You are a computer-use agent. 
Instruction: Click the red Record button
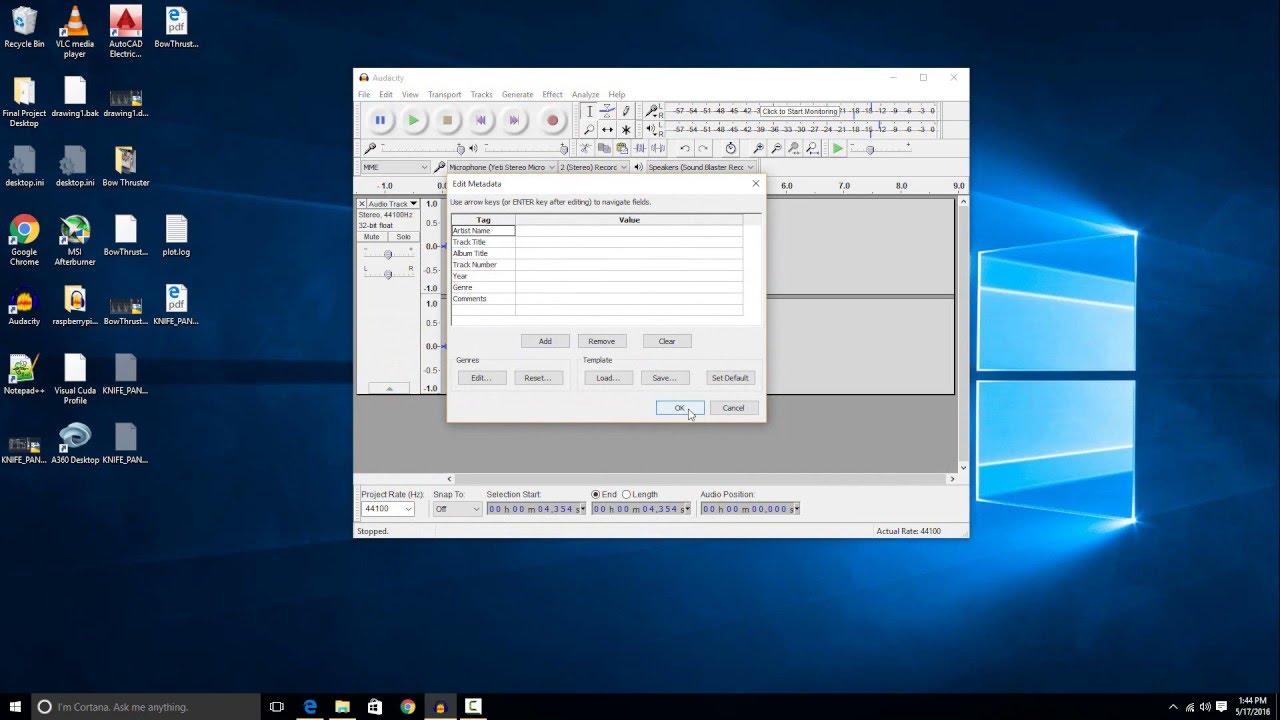pos(552,120)
